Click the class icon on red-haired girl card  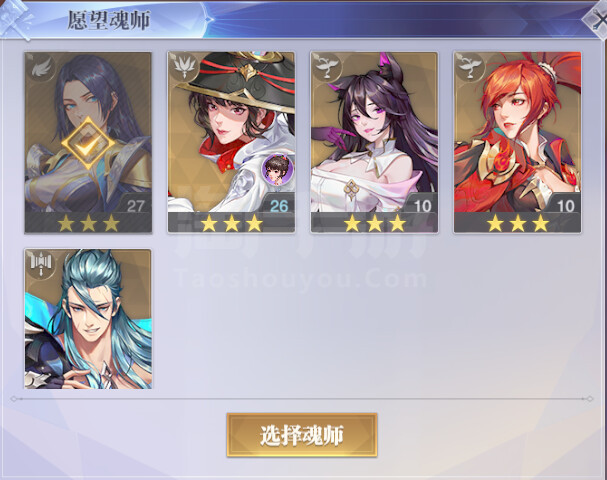(x=470, y=67)
